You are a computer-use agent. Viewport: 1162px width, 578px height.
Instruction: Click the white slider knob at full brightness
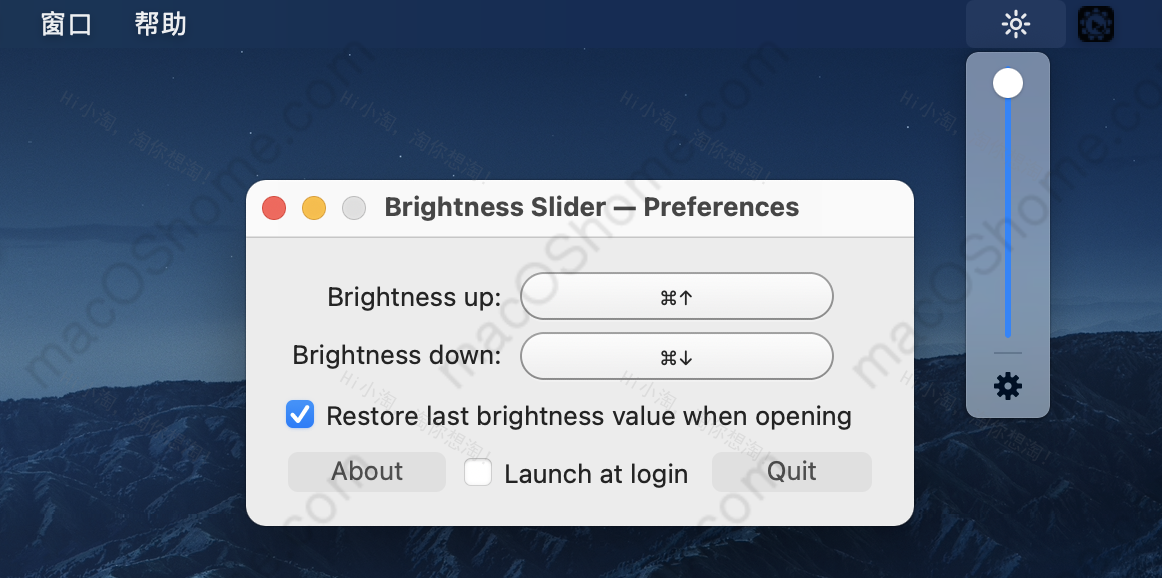(1007, 82)
